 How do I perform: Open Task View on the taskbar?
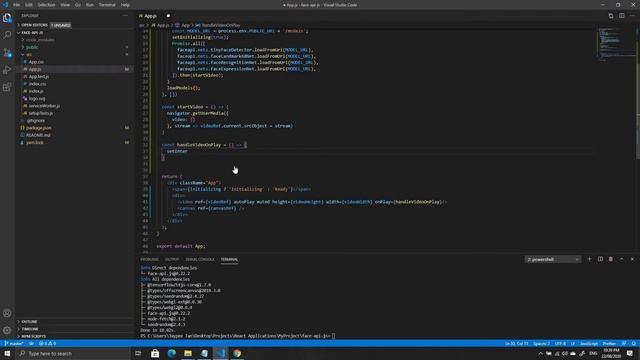click(x=138, y=353)
